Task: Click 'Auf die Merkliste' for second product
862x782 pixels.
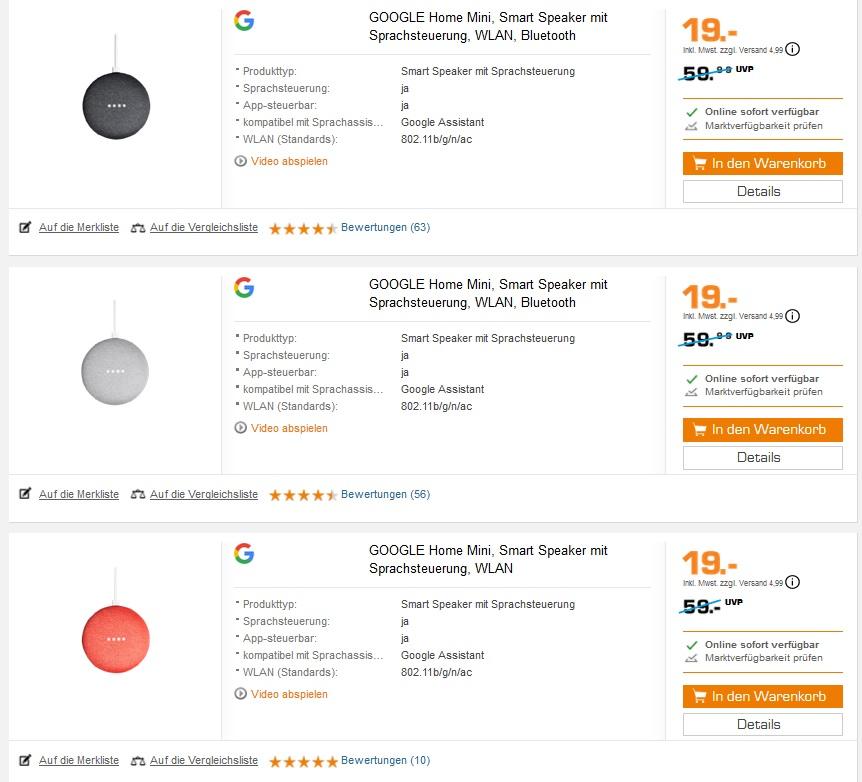Action: (78, 494)
